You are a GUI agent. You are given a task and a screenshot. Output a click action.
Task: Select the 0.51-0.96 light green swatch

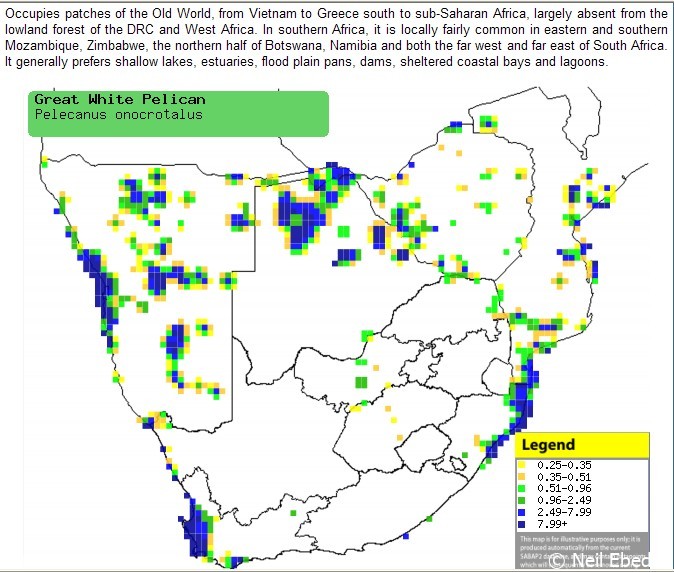tap(523, 488)
